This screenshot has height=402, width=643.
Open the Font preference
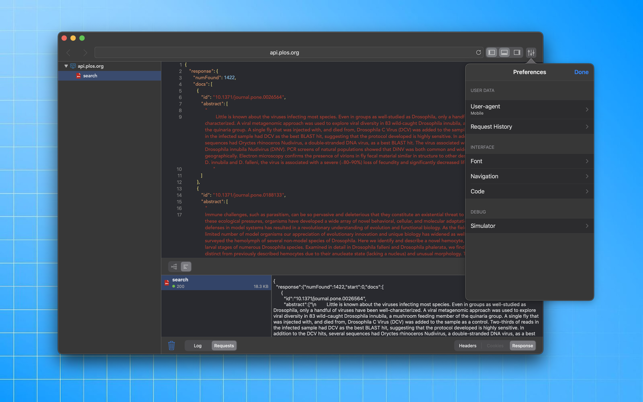pos(529,161)
